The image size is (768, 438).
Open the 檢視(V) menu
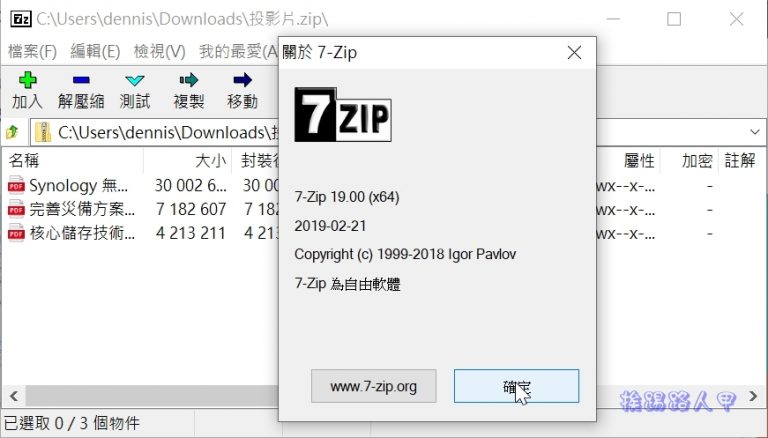[159, 51]
